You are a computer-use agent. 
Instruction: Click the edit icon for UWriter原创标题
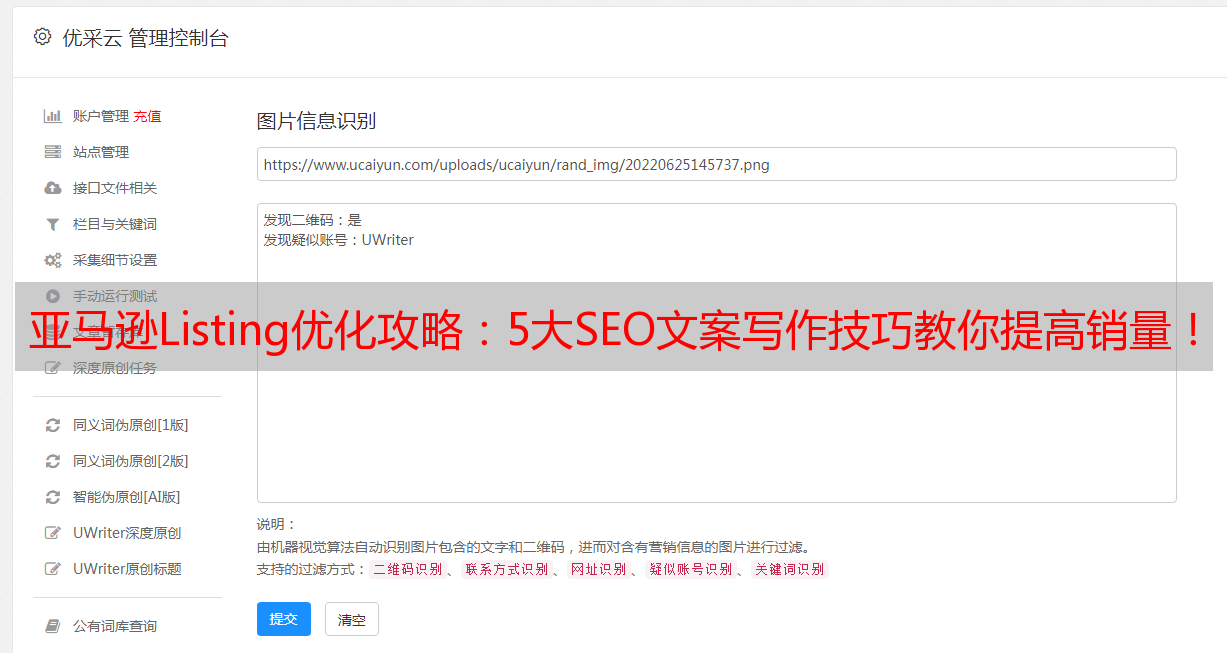53,569
